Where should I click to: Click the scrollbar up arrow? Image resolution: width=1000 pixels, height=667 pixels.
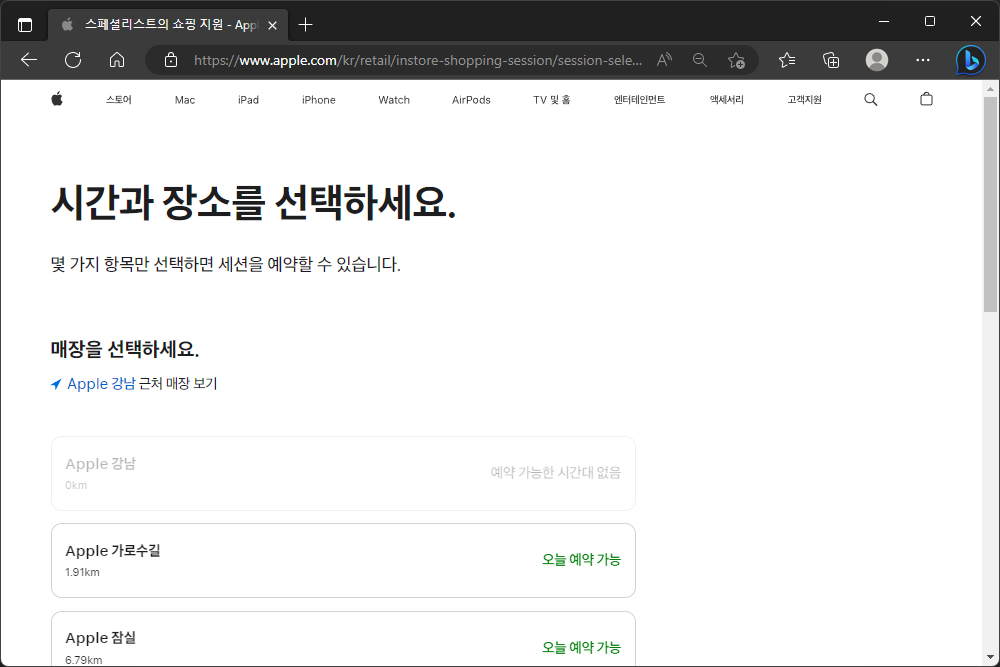990,89
